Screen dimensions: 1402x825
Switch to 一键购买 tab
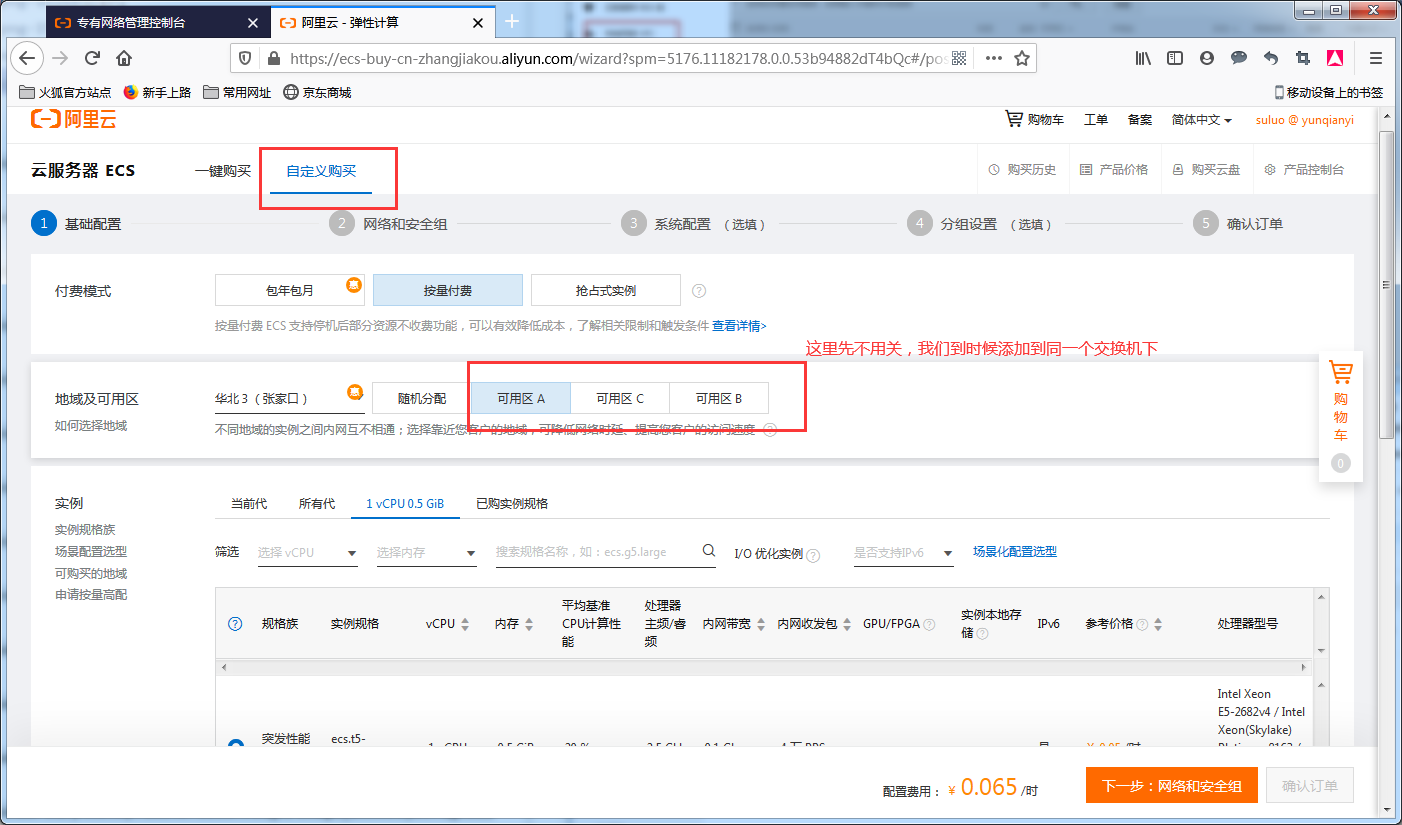point(222,171)
